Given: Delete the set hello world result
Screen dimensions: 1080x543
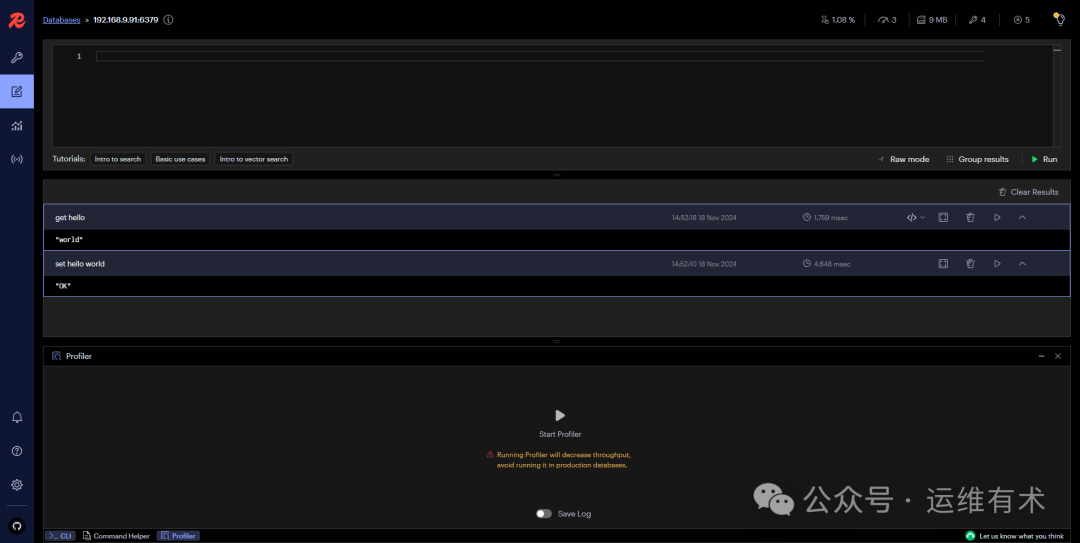Looking at the screenshot, I should (x=970, y=263).
